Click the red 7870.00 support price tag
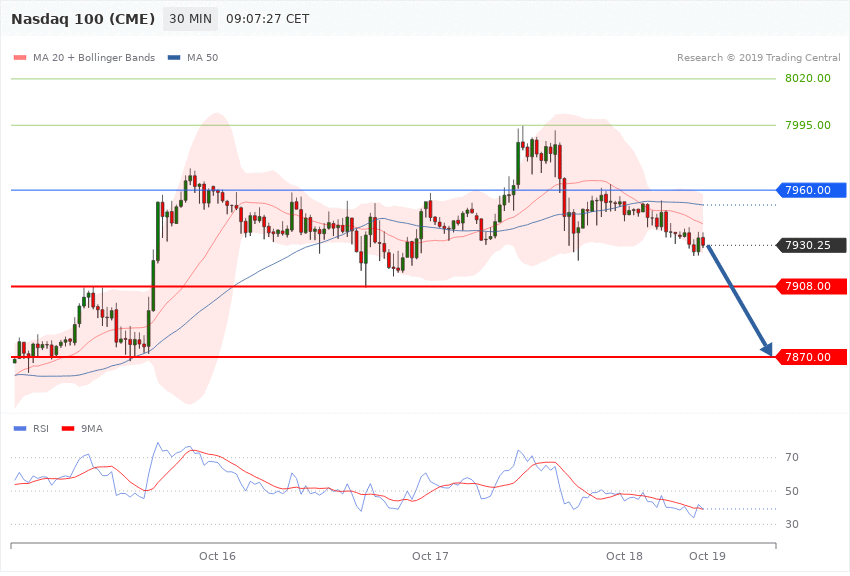 click(x=812, y=357)
